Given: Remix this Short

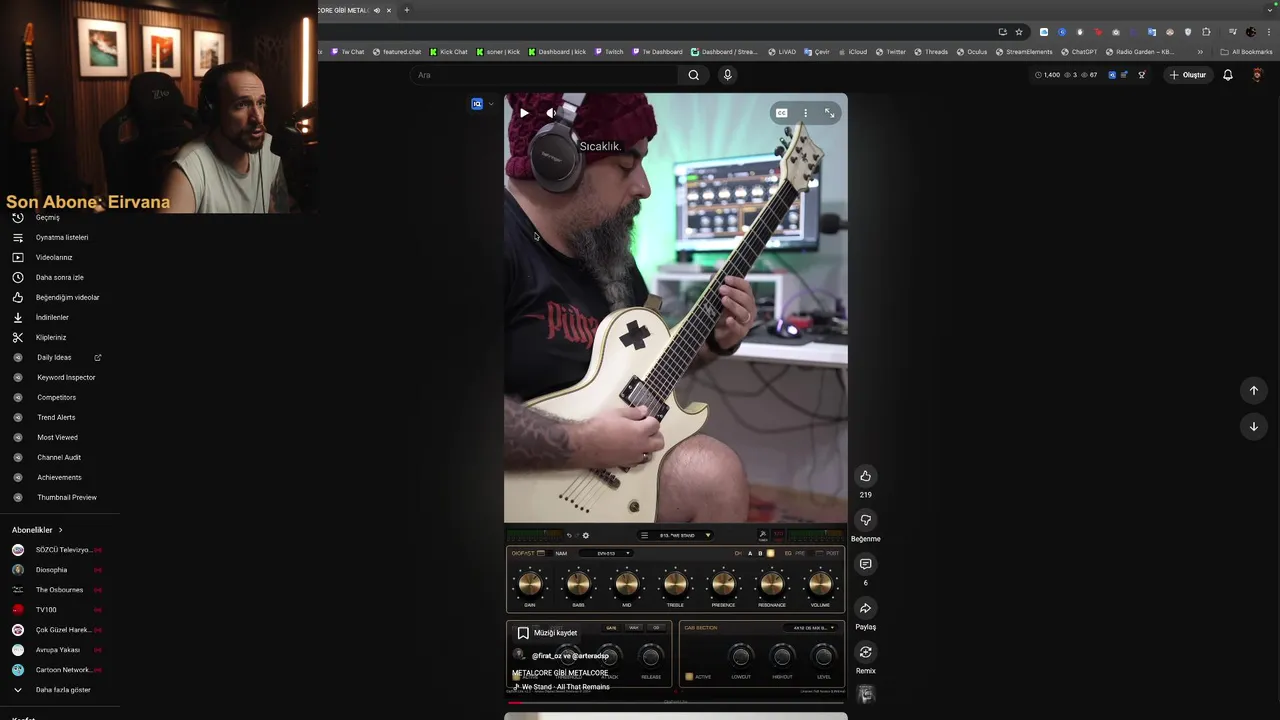Looking at the screenshot, I should point(865,652).
